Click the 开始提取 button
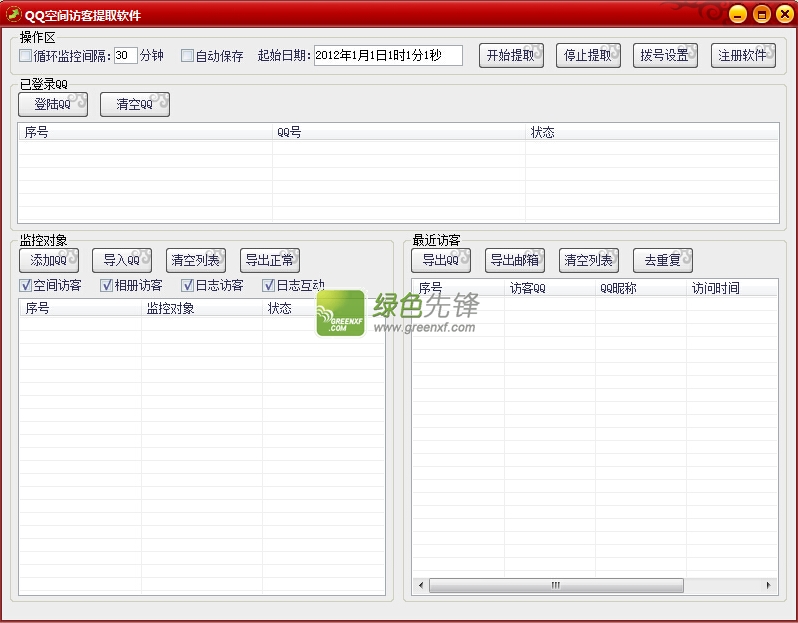The height and width of the screenshot is (623, 798). [x=511, y=55]
